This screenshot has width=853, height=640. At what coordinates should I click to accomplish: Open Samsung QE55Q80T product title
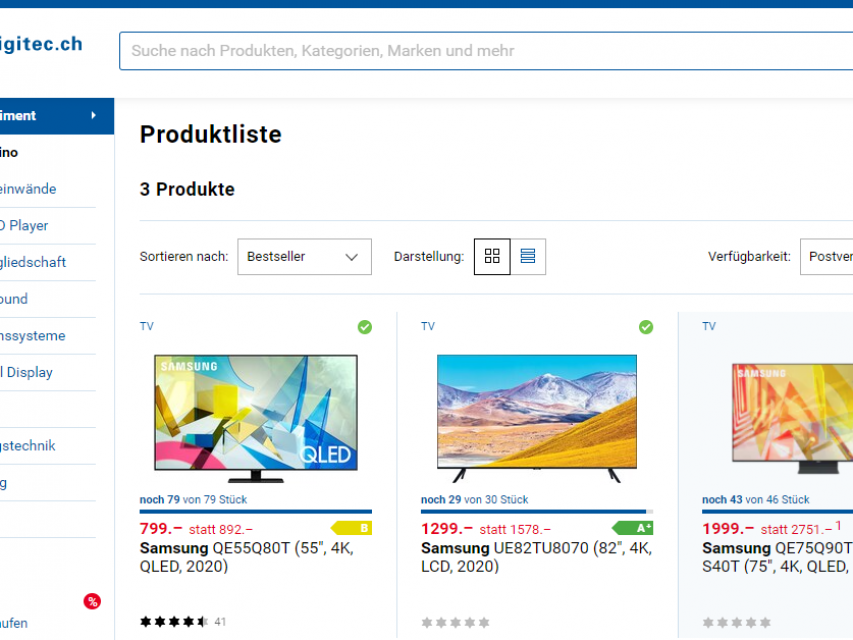(x=246, y=557)
